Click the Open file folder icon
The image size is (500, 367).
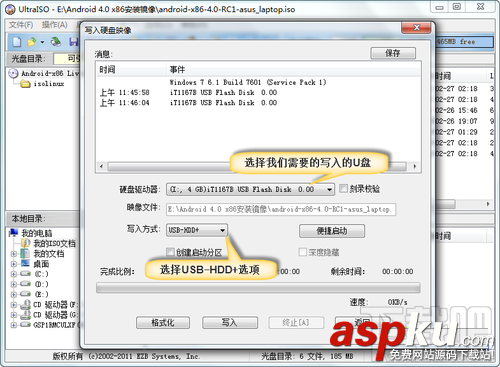[31, 42]
